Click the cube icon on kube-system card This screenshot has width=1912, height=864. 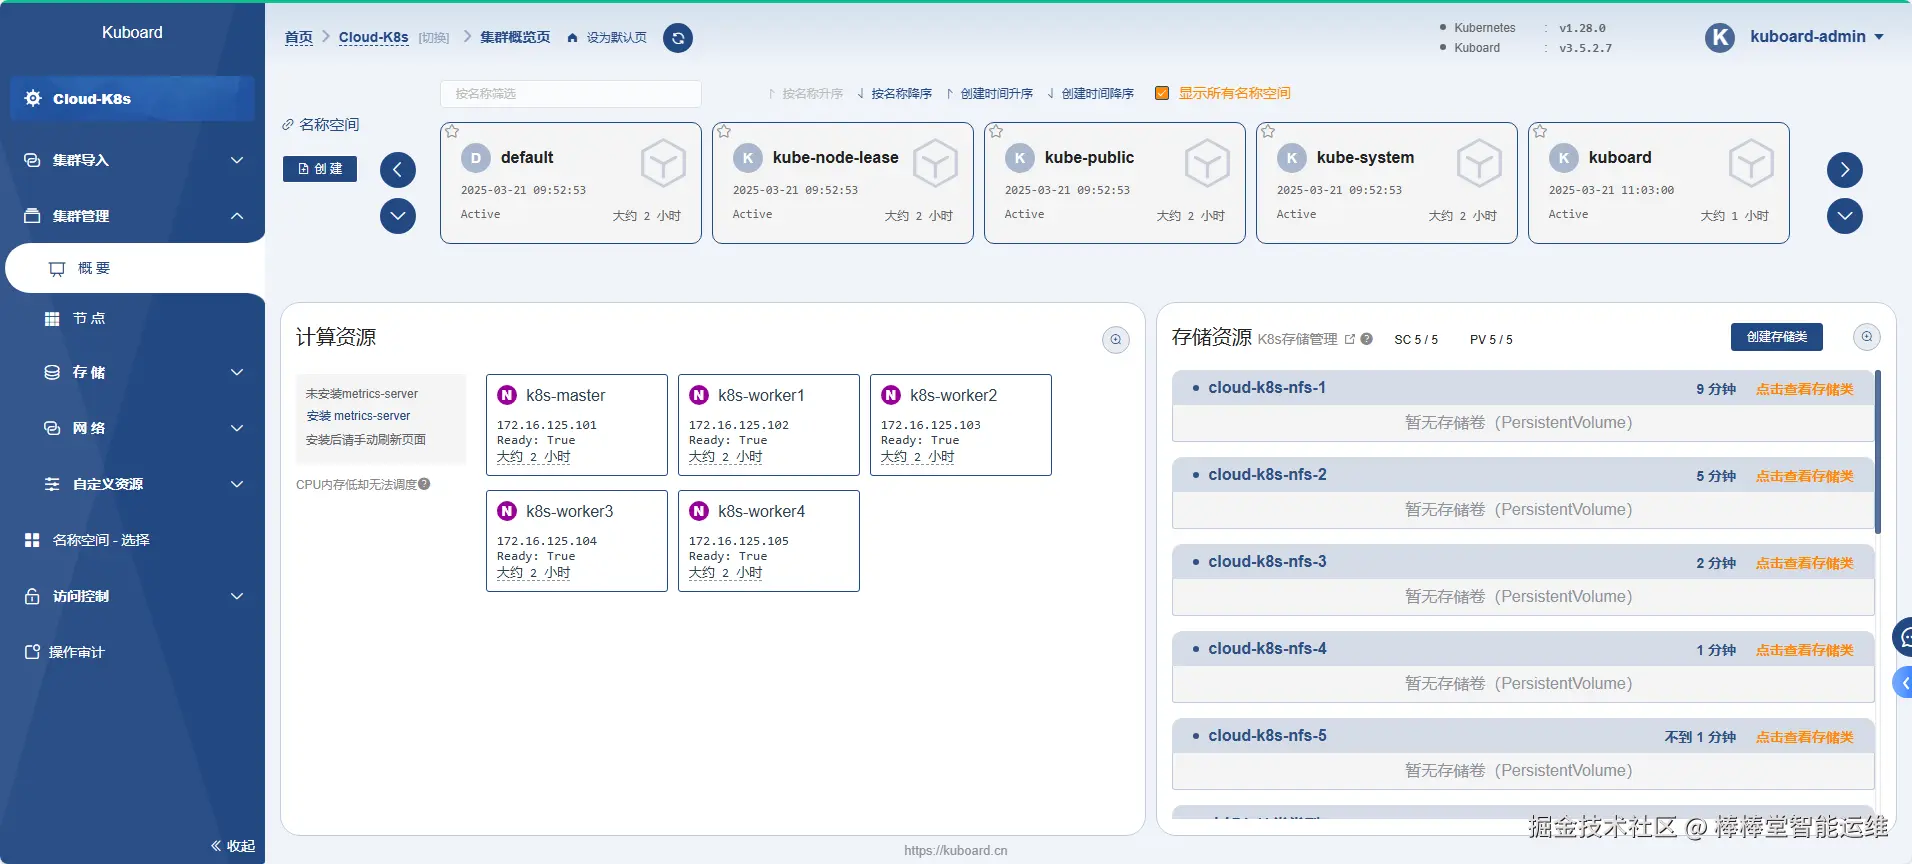tap(1479, 163)
